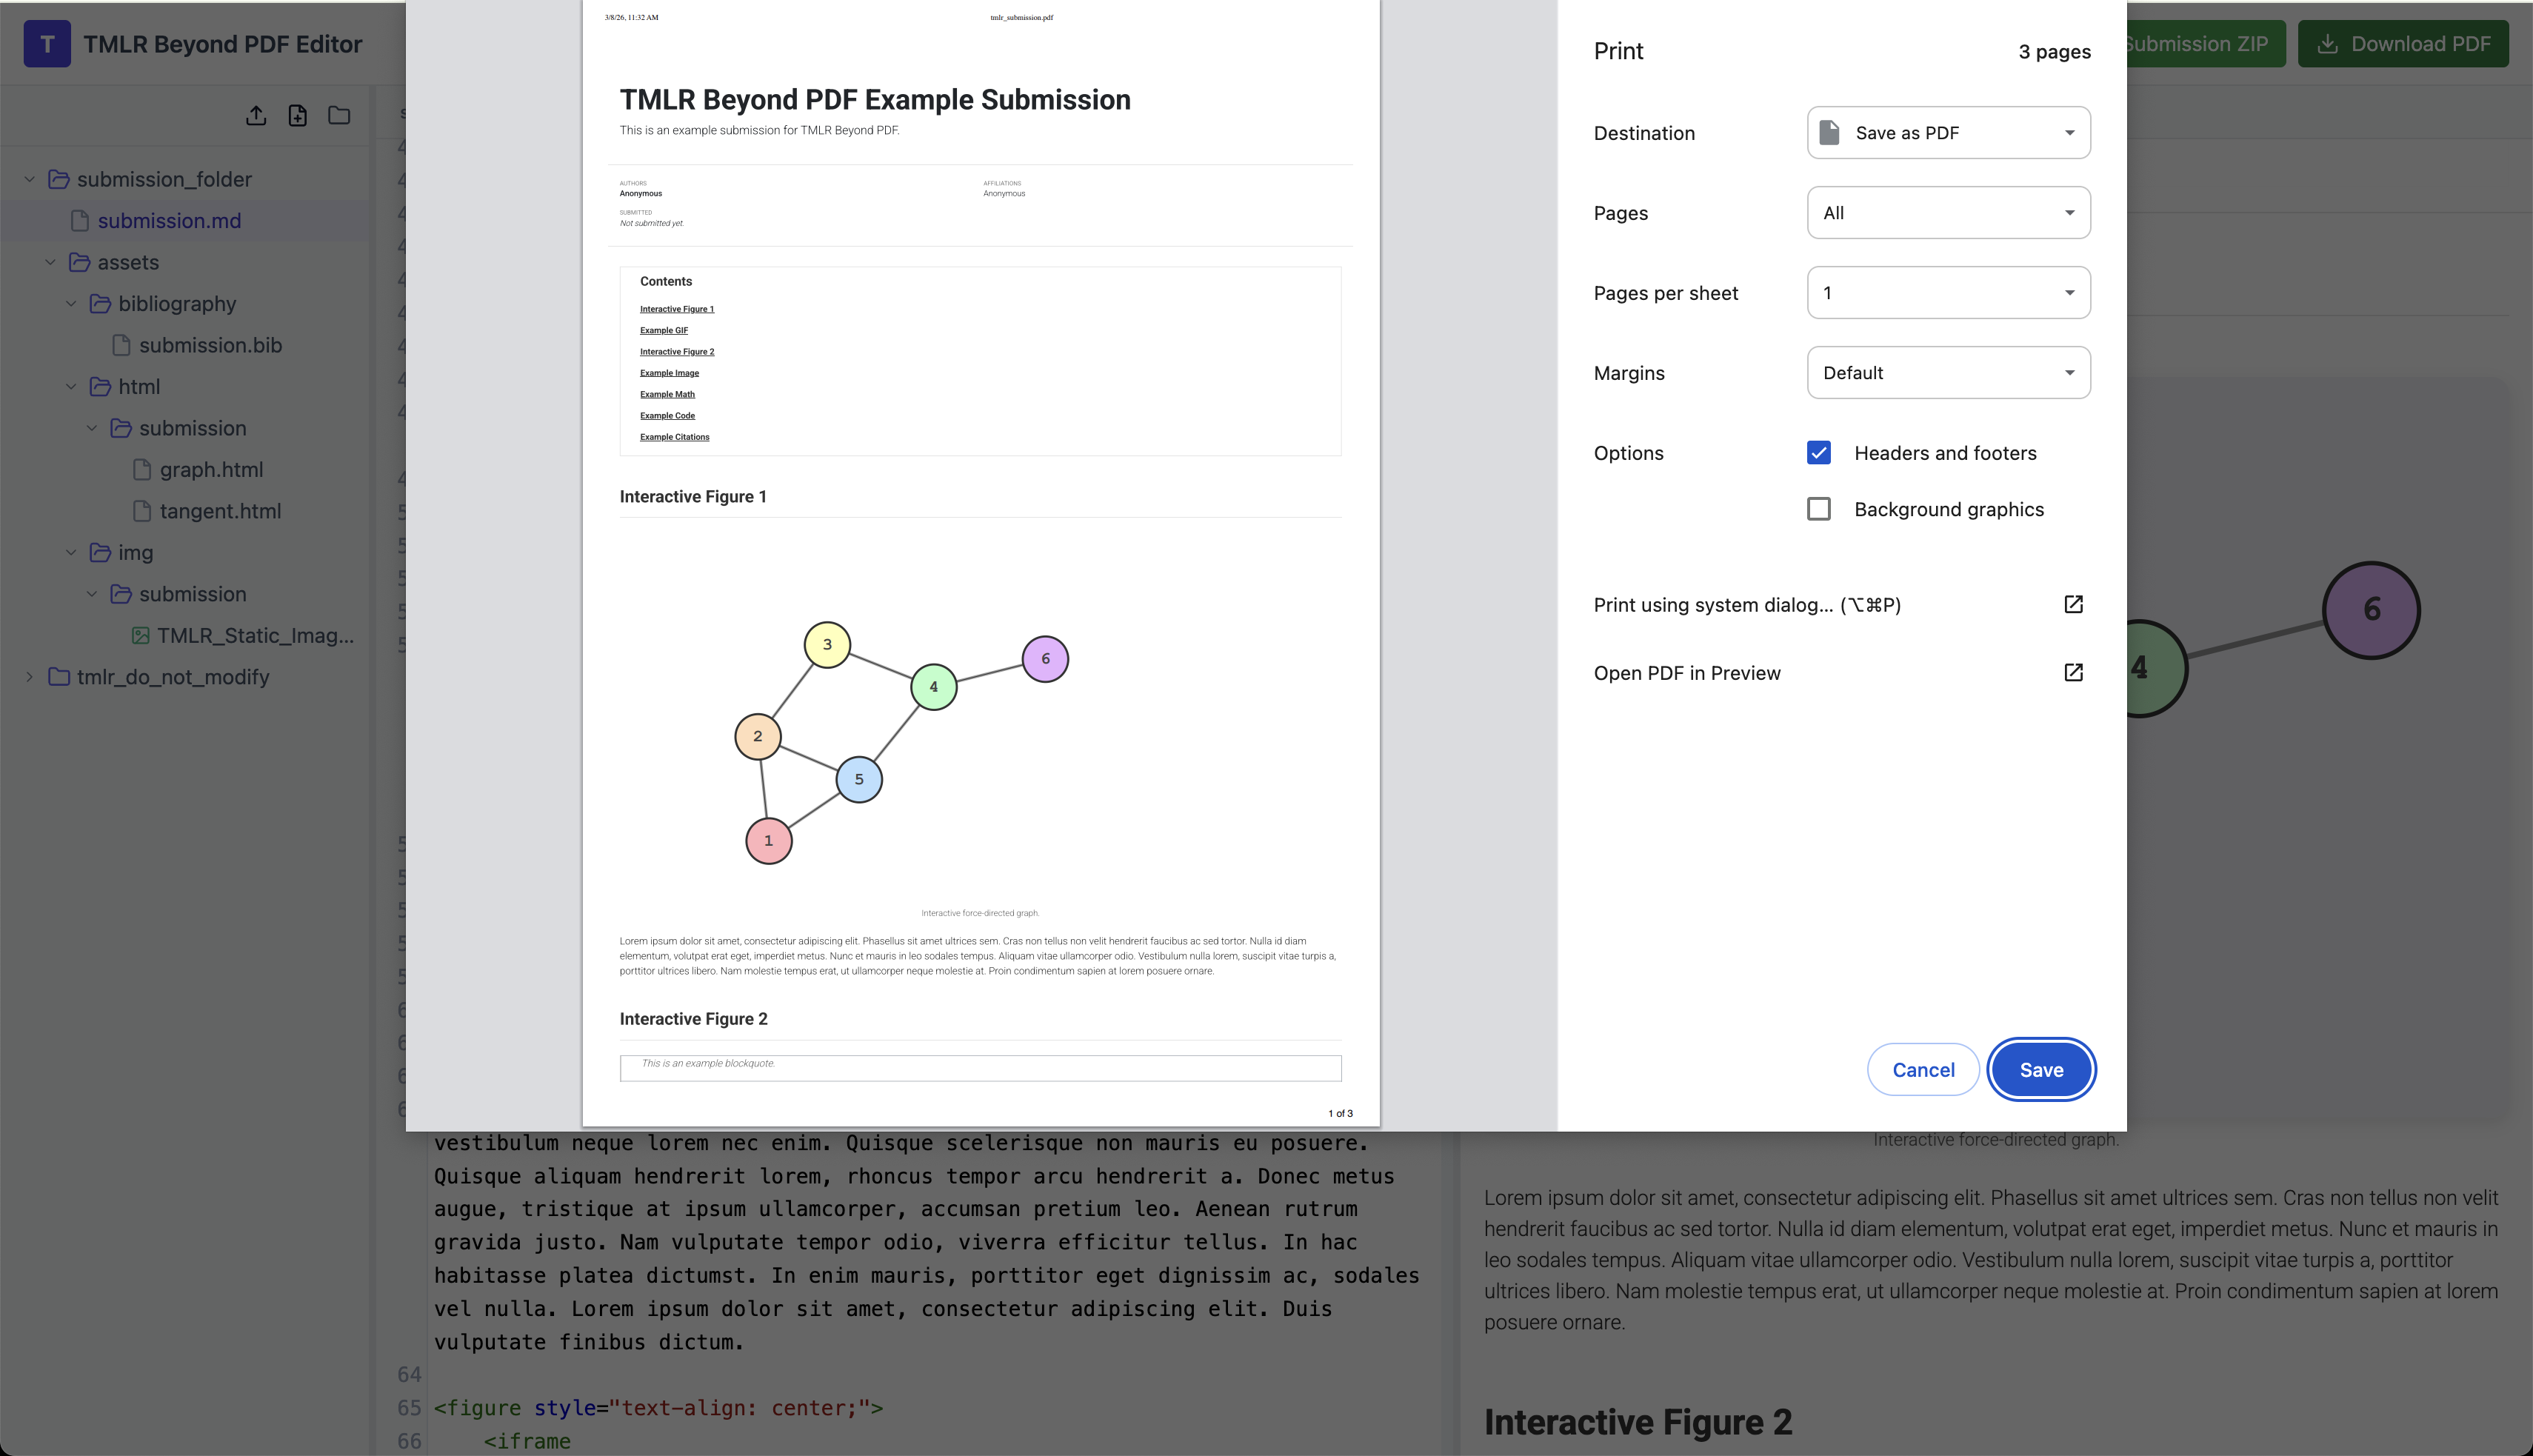Click icon next to Print using system dialog
Image resolution: width=2533 pixels, height=1456 pixels.
pos(2073,604)
